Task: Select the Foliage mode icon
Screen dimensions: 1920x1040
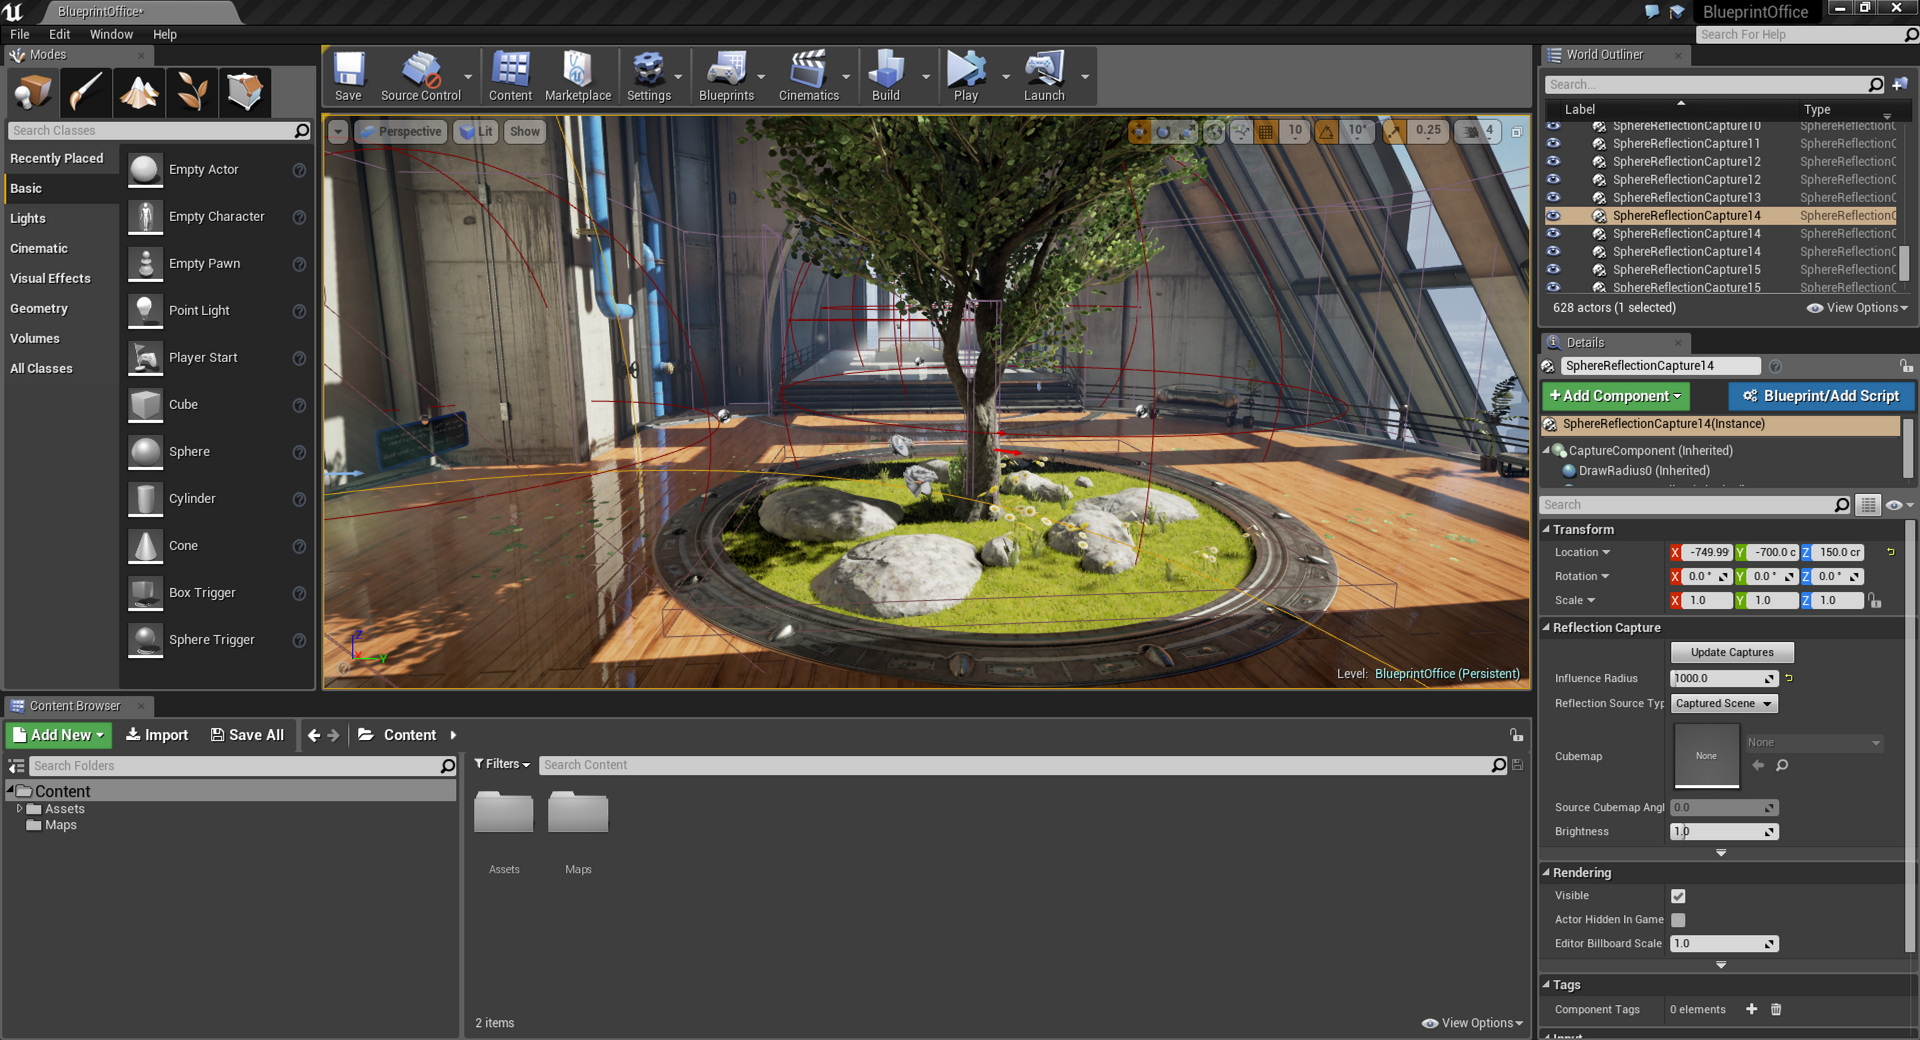Action: (192, 92)
